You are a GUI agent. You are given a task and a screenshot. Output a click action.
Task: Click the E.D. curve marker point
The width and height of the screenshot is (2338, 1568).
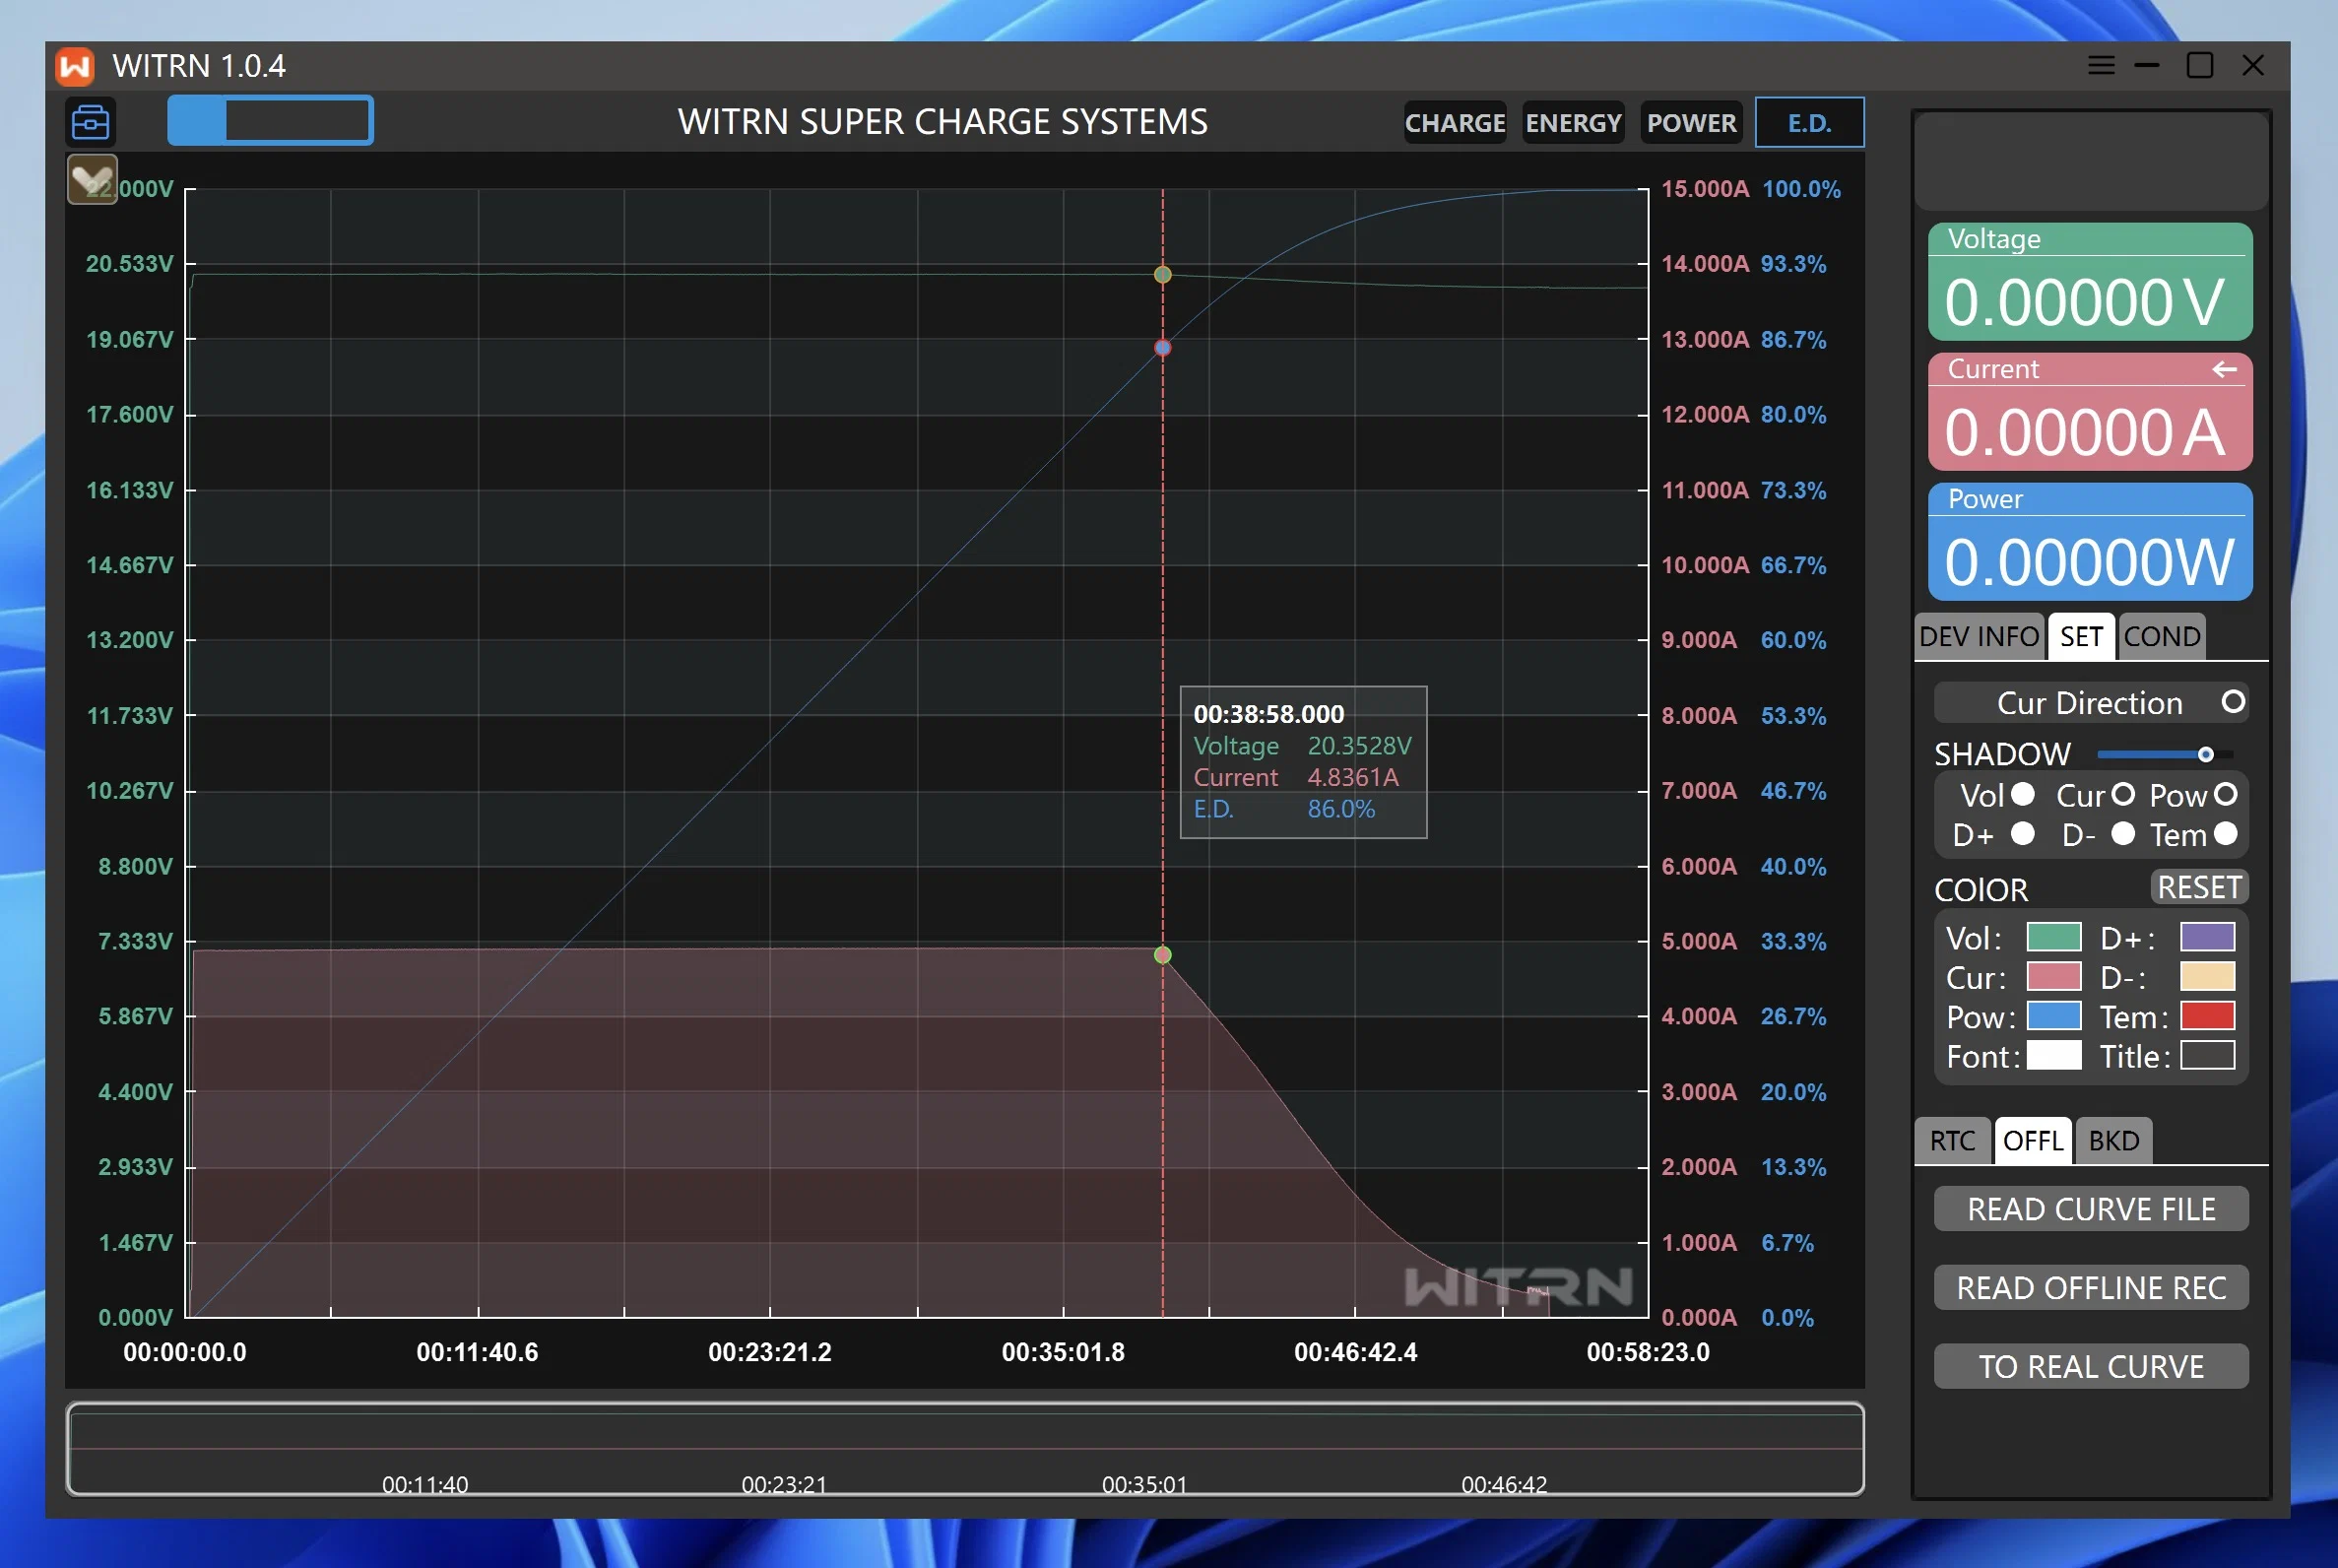(1162, 348)
